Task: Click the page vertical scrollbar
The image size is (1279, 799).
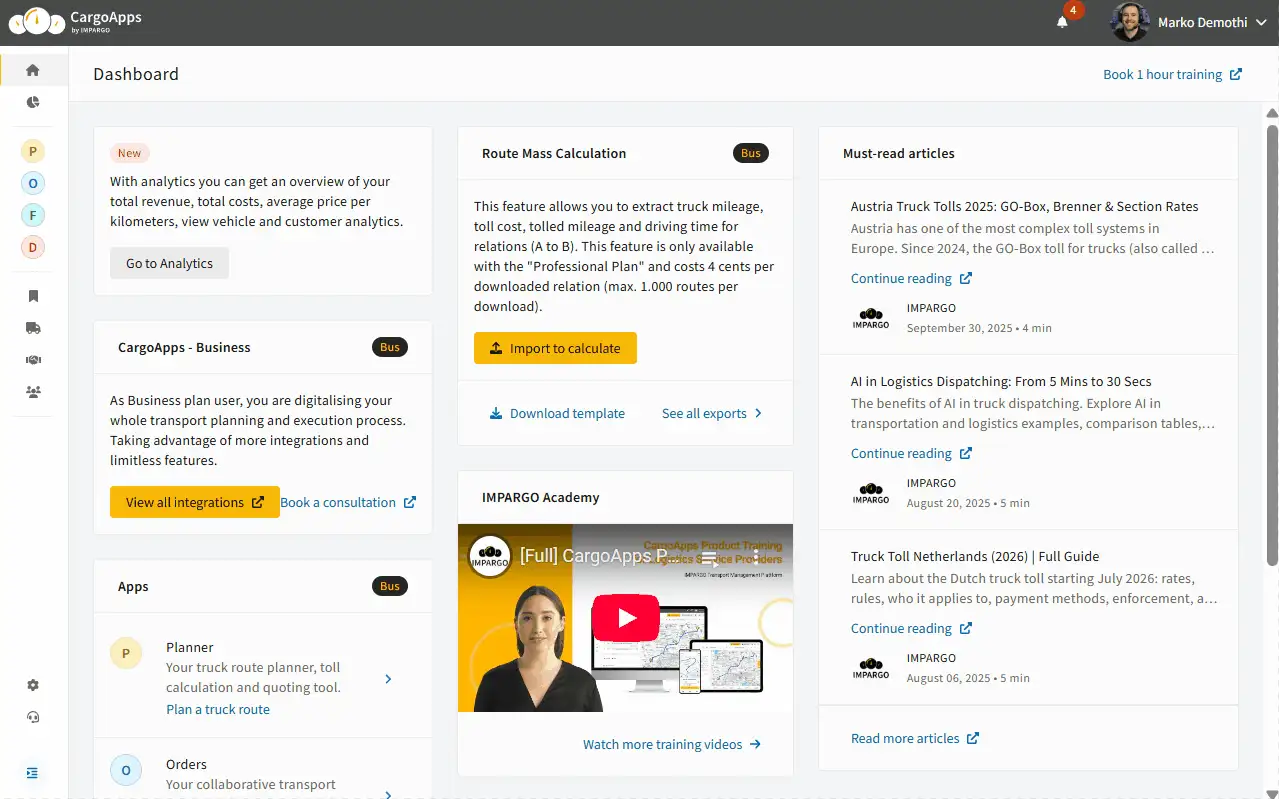Action: pyautogui.click(x=1272, y=345)
